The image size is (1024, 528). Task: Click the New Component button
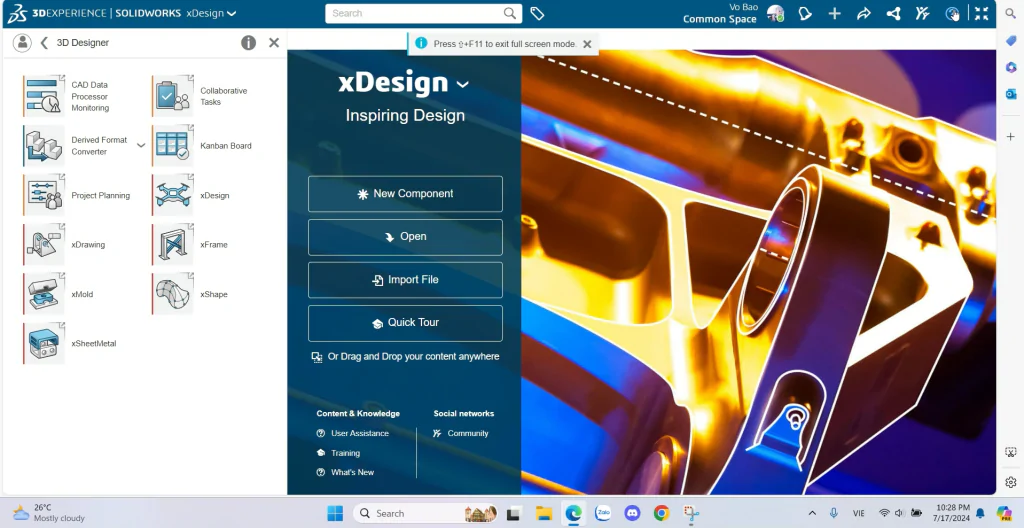tap(406, 193)
